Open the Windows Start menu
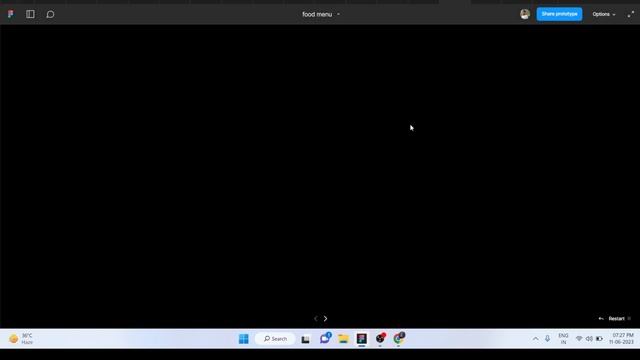 (244, 339)
